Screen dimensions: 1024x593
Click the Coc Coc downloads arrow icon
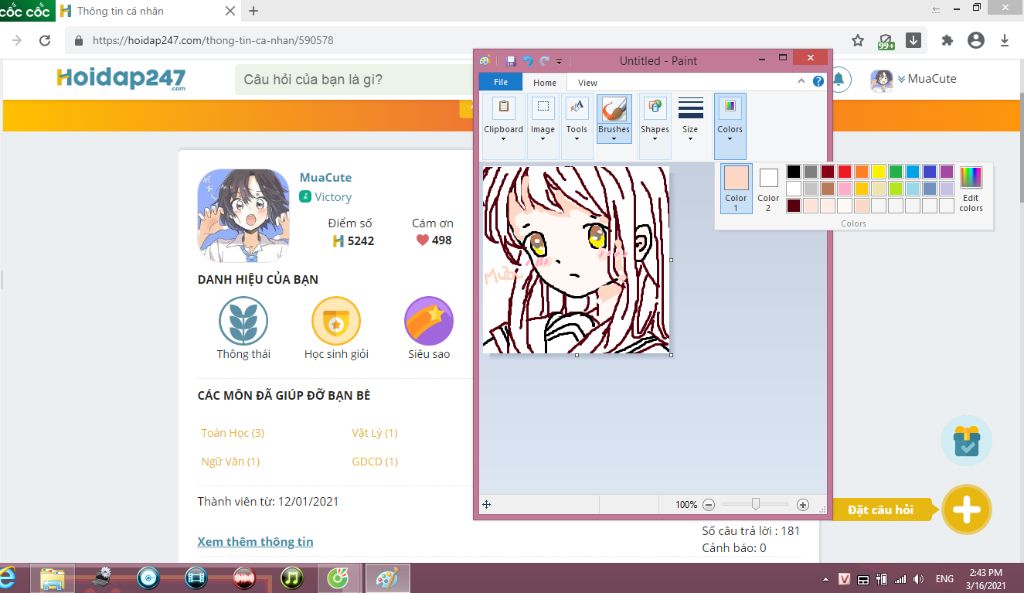point(1004,40)
